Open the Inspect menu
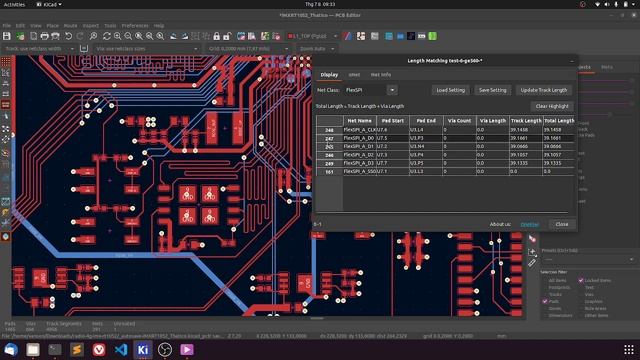The image size is (640, 360). click(91, 25)
